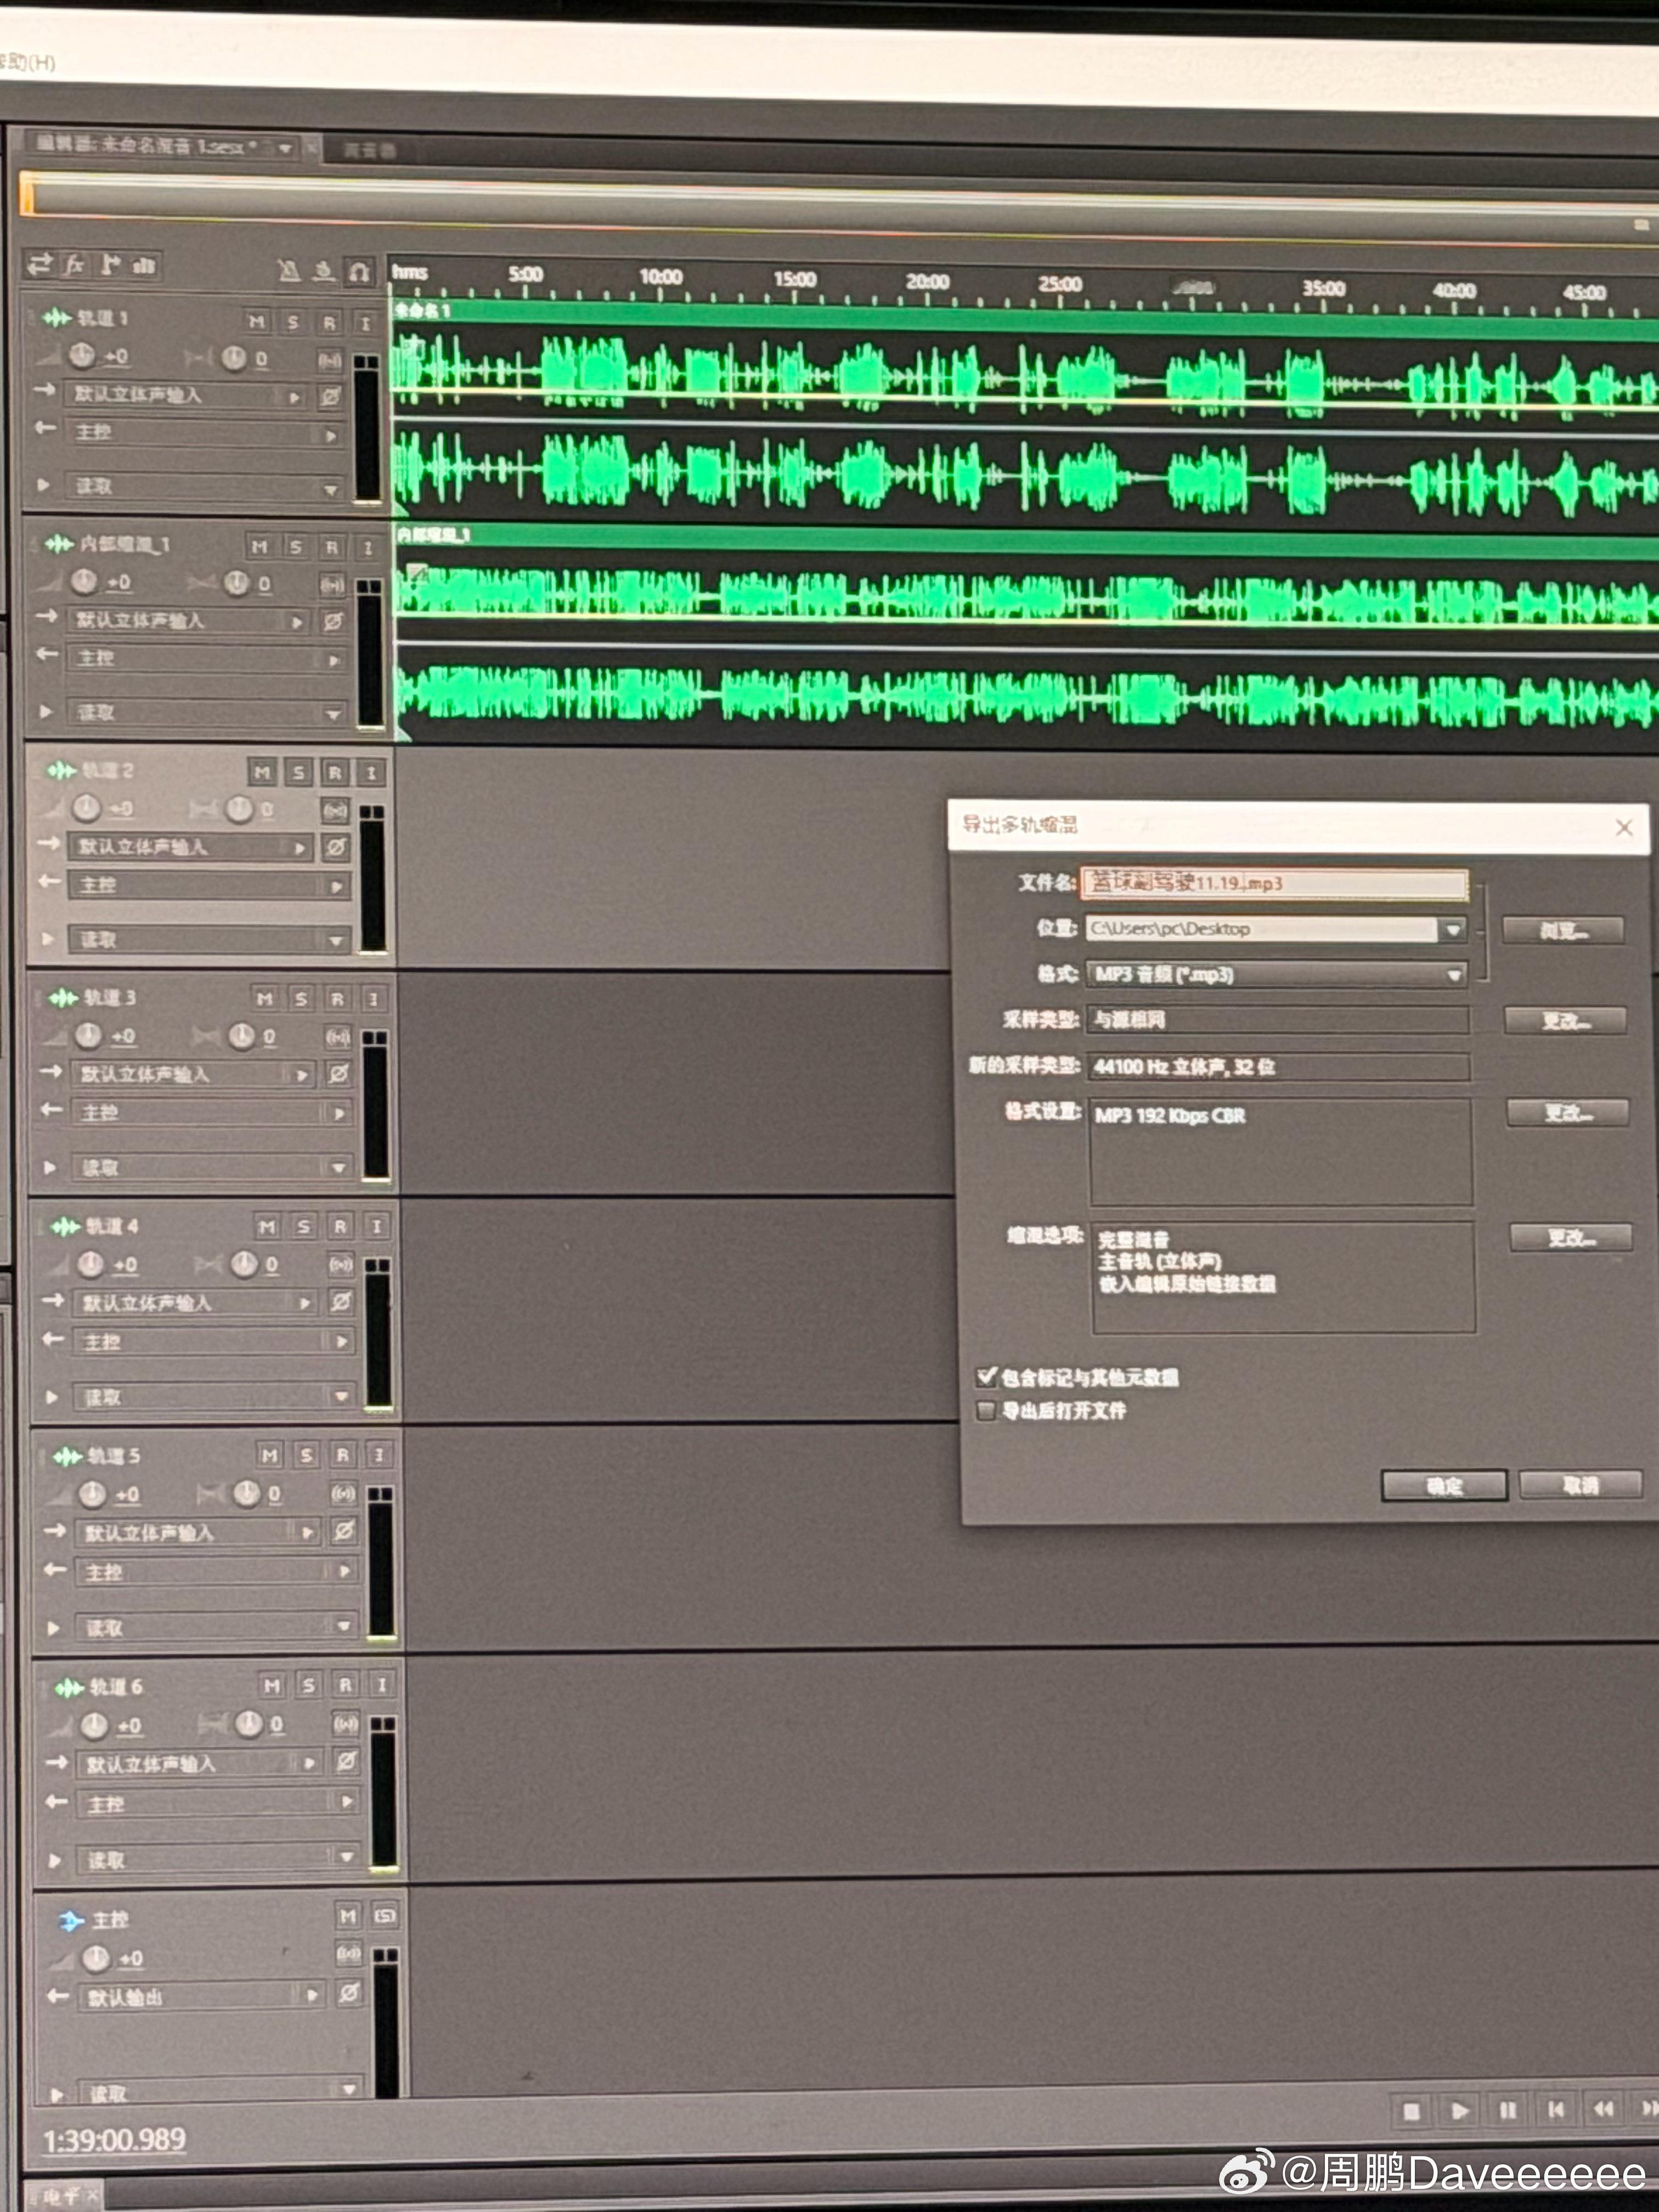Mute track 轨道 1
Screen dimensions: 1659x2212
pyautogui.click(x=257, y=321)
